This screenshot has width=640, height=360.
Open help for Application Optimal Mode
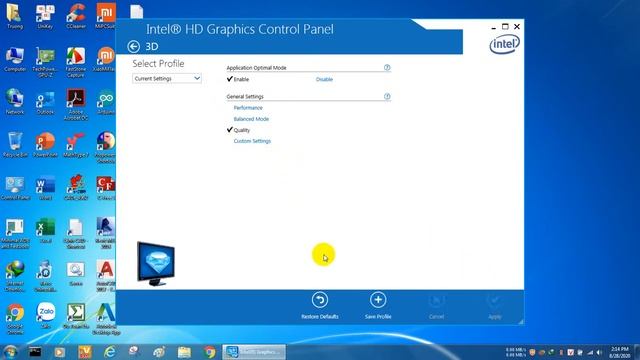tap(387, 67)
